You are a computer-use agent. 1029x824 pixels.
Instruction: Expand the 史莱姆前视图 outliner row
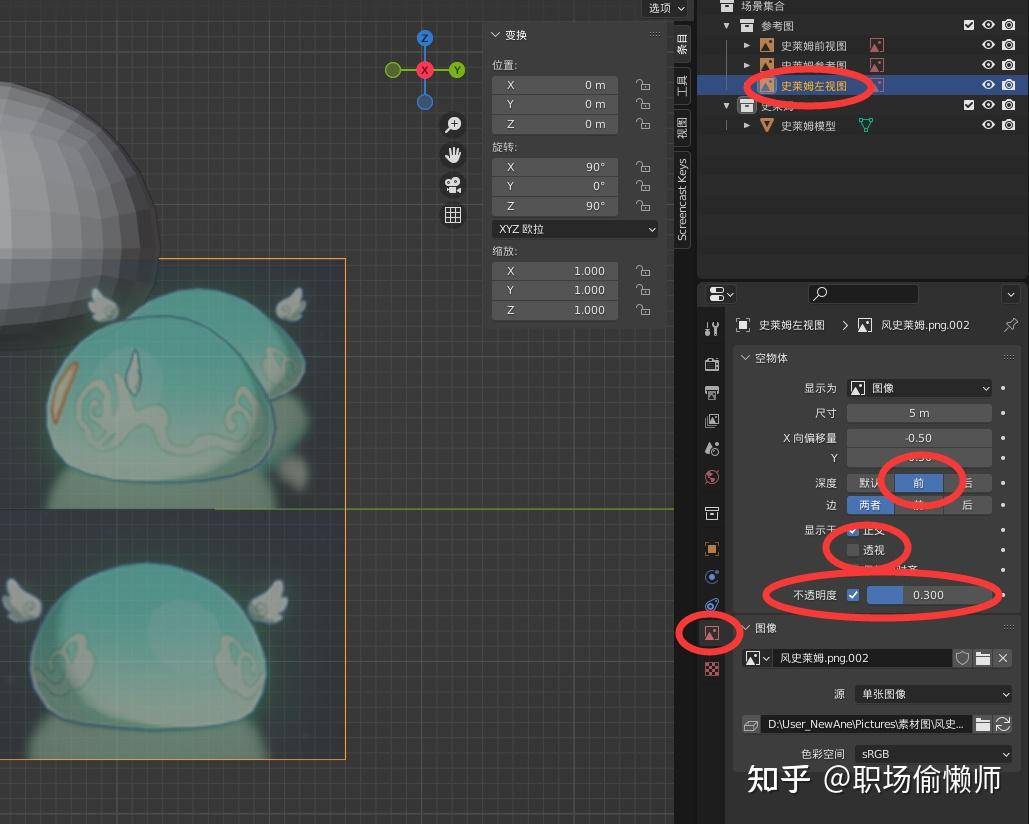point(747,45)
